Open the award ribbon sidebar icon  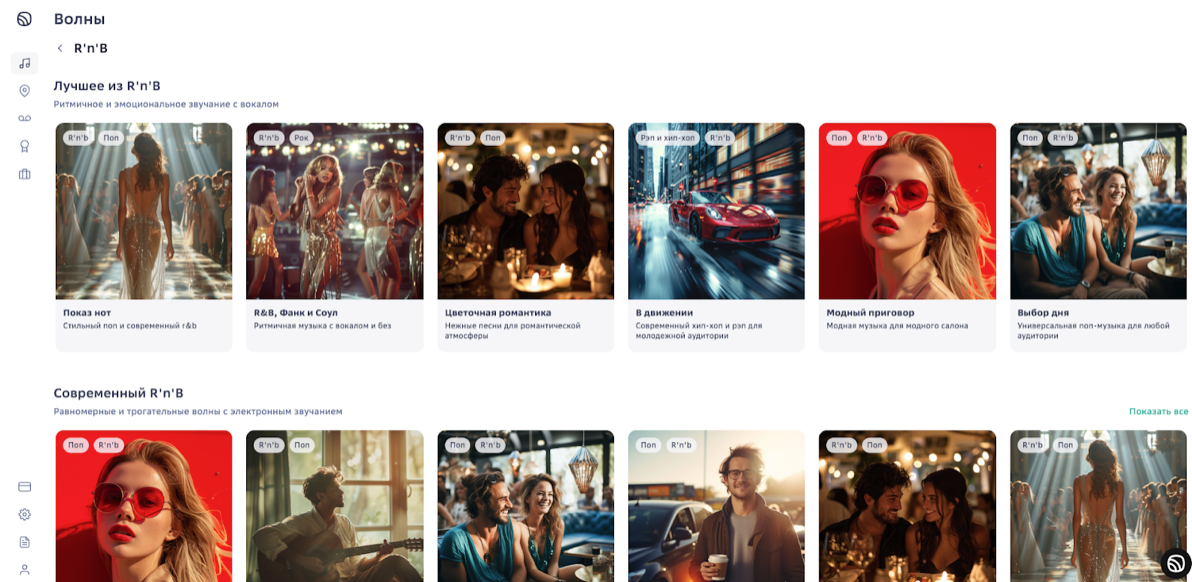[x=24, y=146]
